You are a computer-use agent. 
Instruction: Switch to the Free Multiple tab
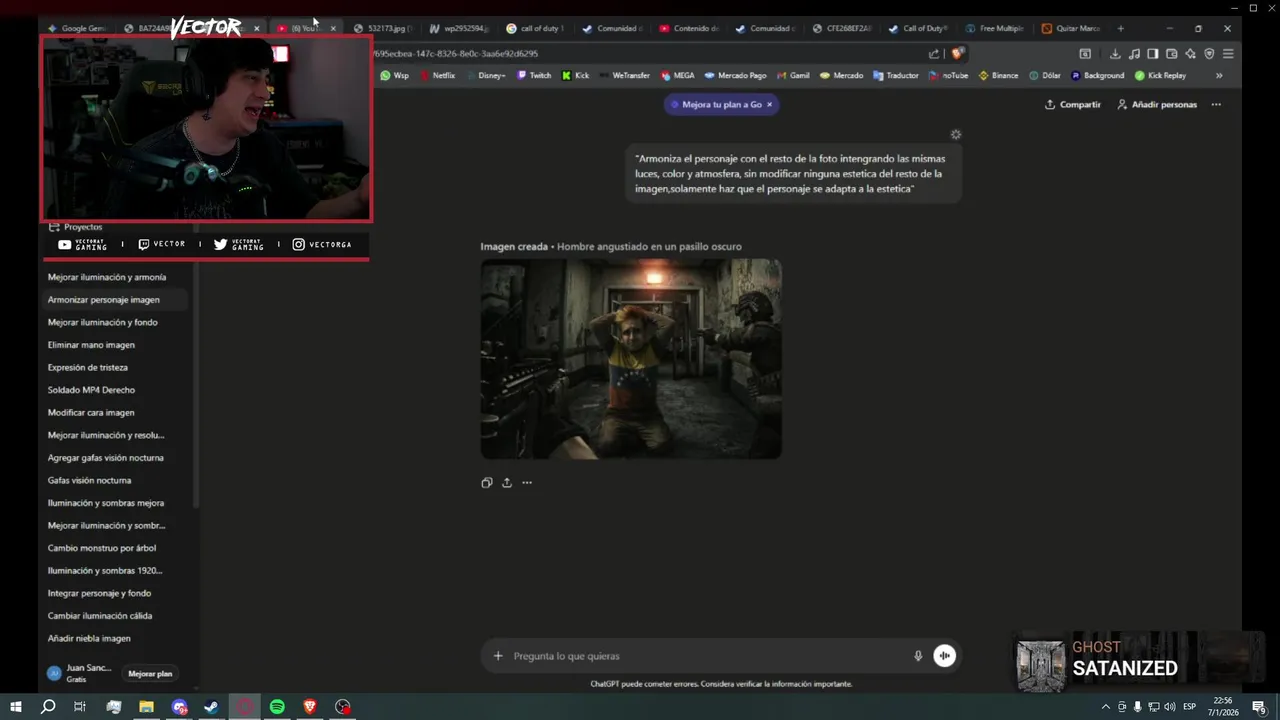(995, 28)
